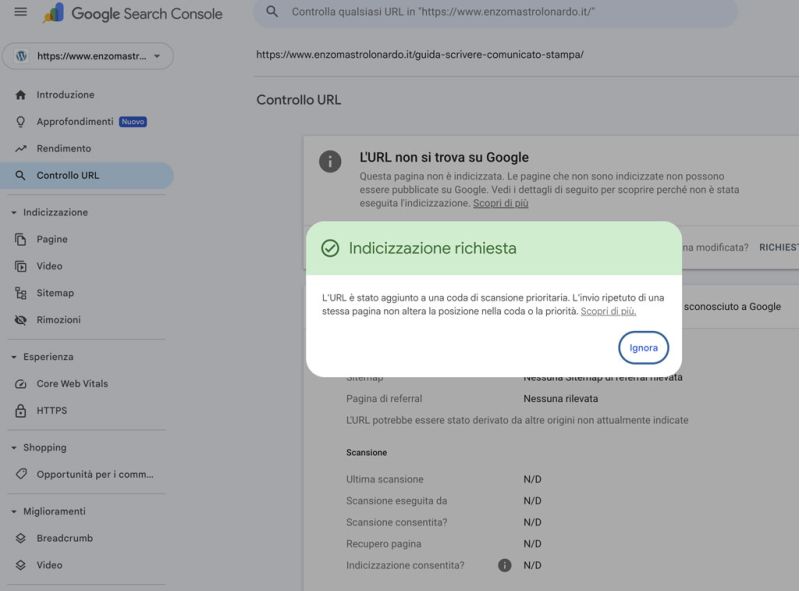Collapse the Esperienza section
The height and width of the screenshot is (591, 800).
14,357
